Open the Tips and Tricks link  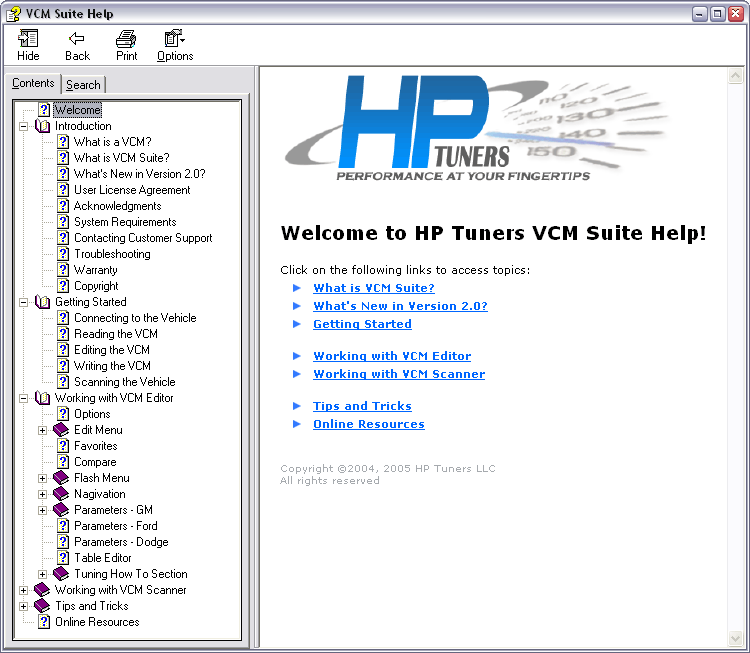coord(362,406)
